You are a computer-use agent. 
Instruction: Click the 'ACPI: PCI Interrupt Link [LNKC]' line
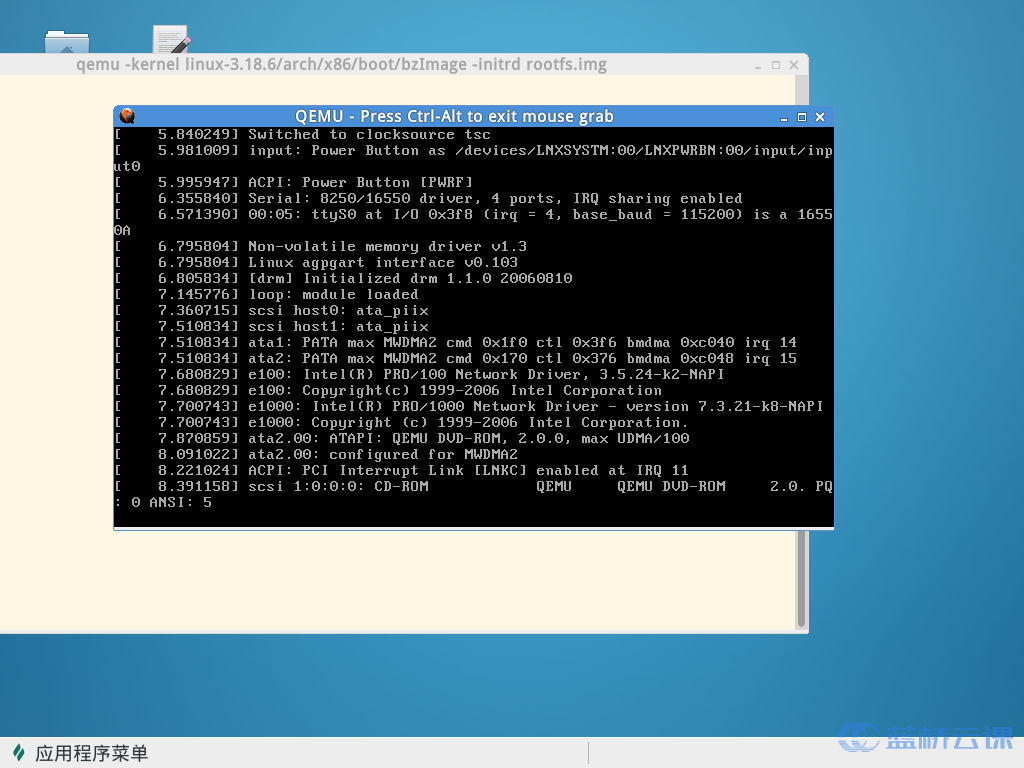coord(402,470)
